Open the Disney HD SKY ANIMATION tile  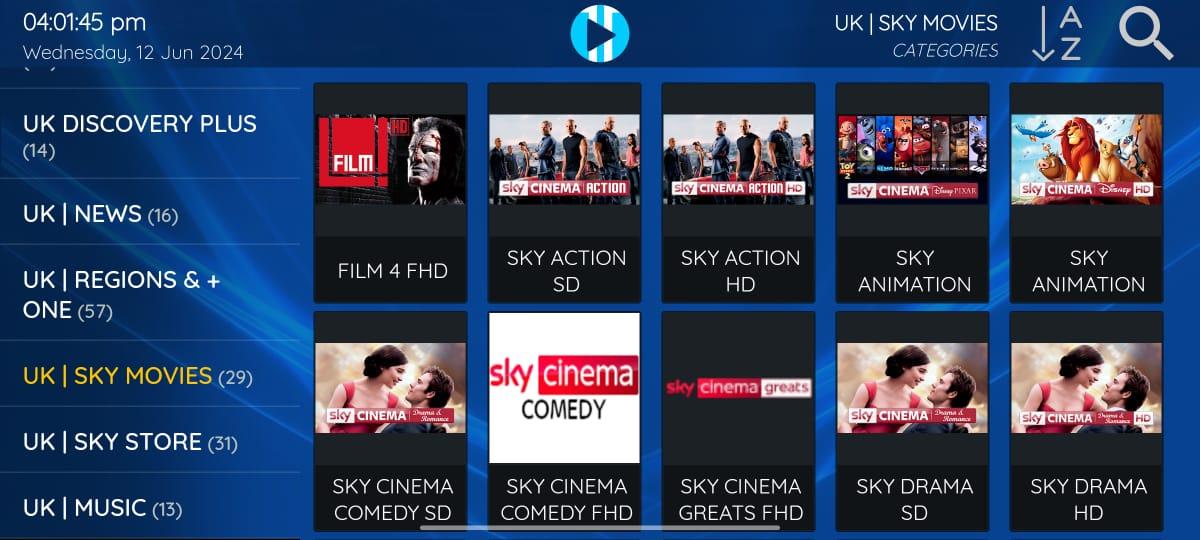point(1088,192)
